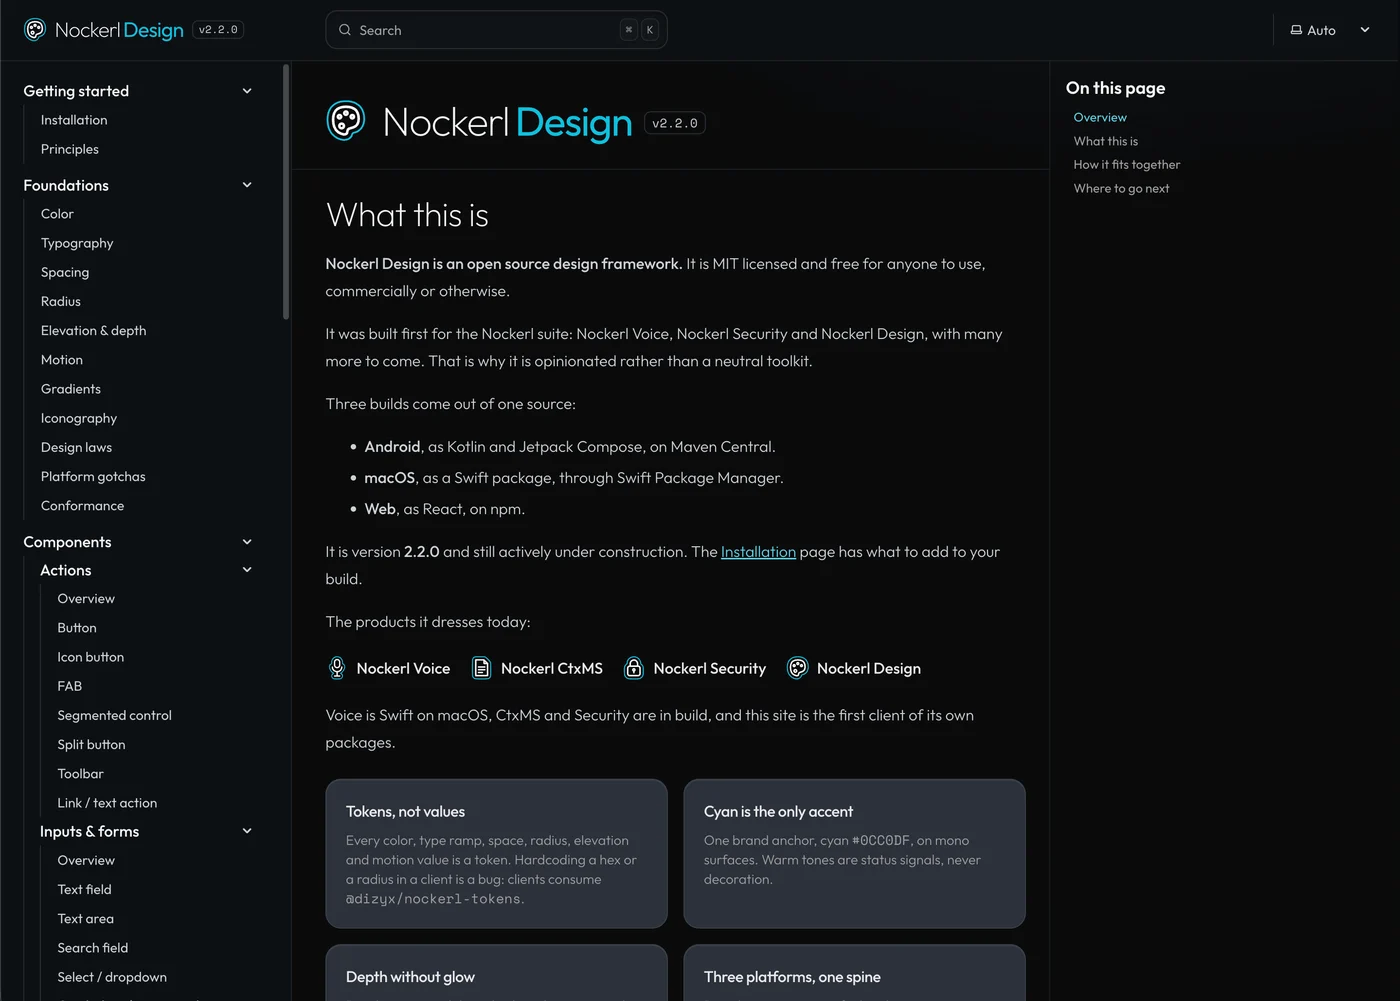Click the Three platforms, one spine card
Screen dimensions: 1400x1001
click(x=854, y=973)
